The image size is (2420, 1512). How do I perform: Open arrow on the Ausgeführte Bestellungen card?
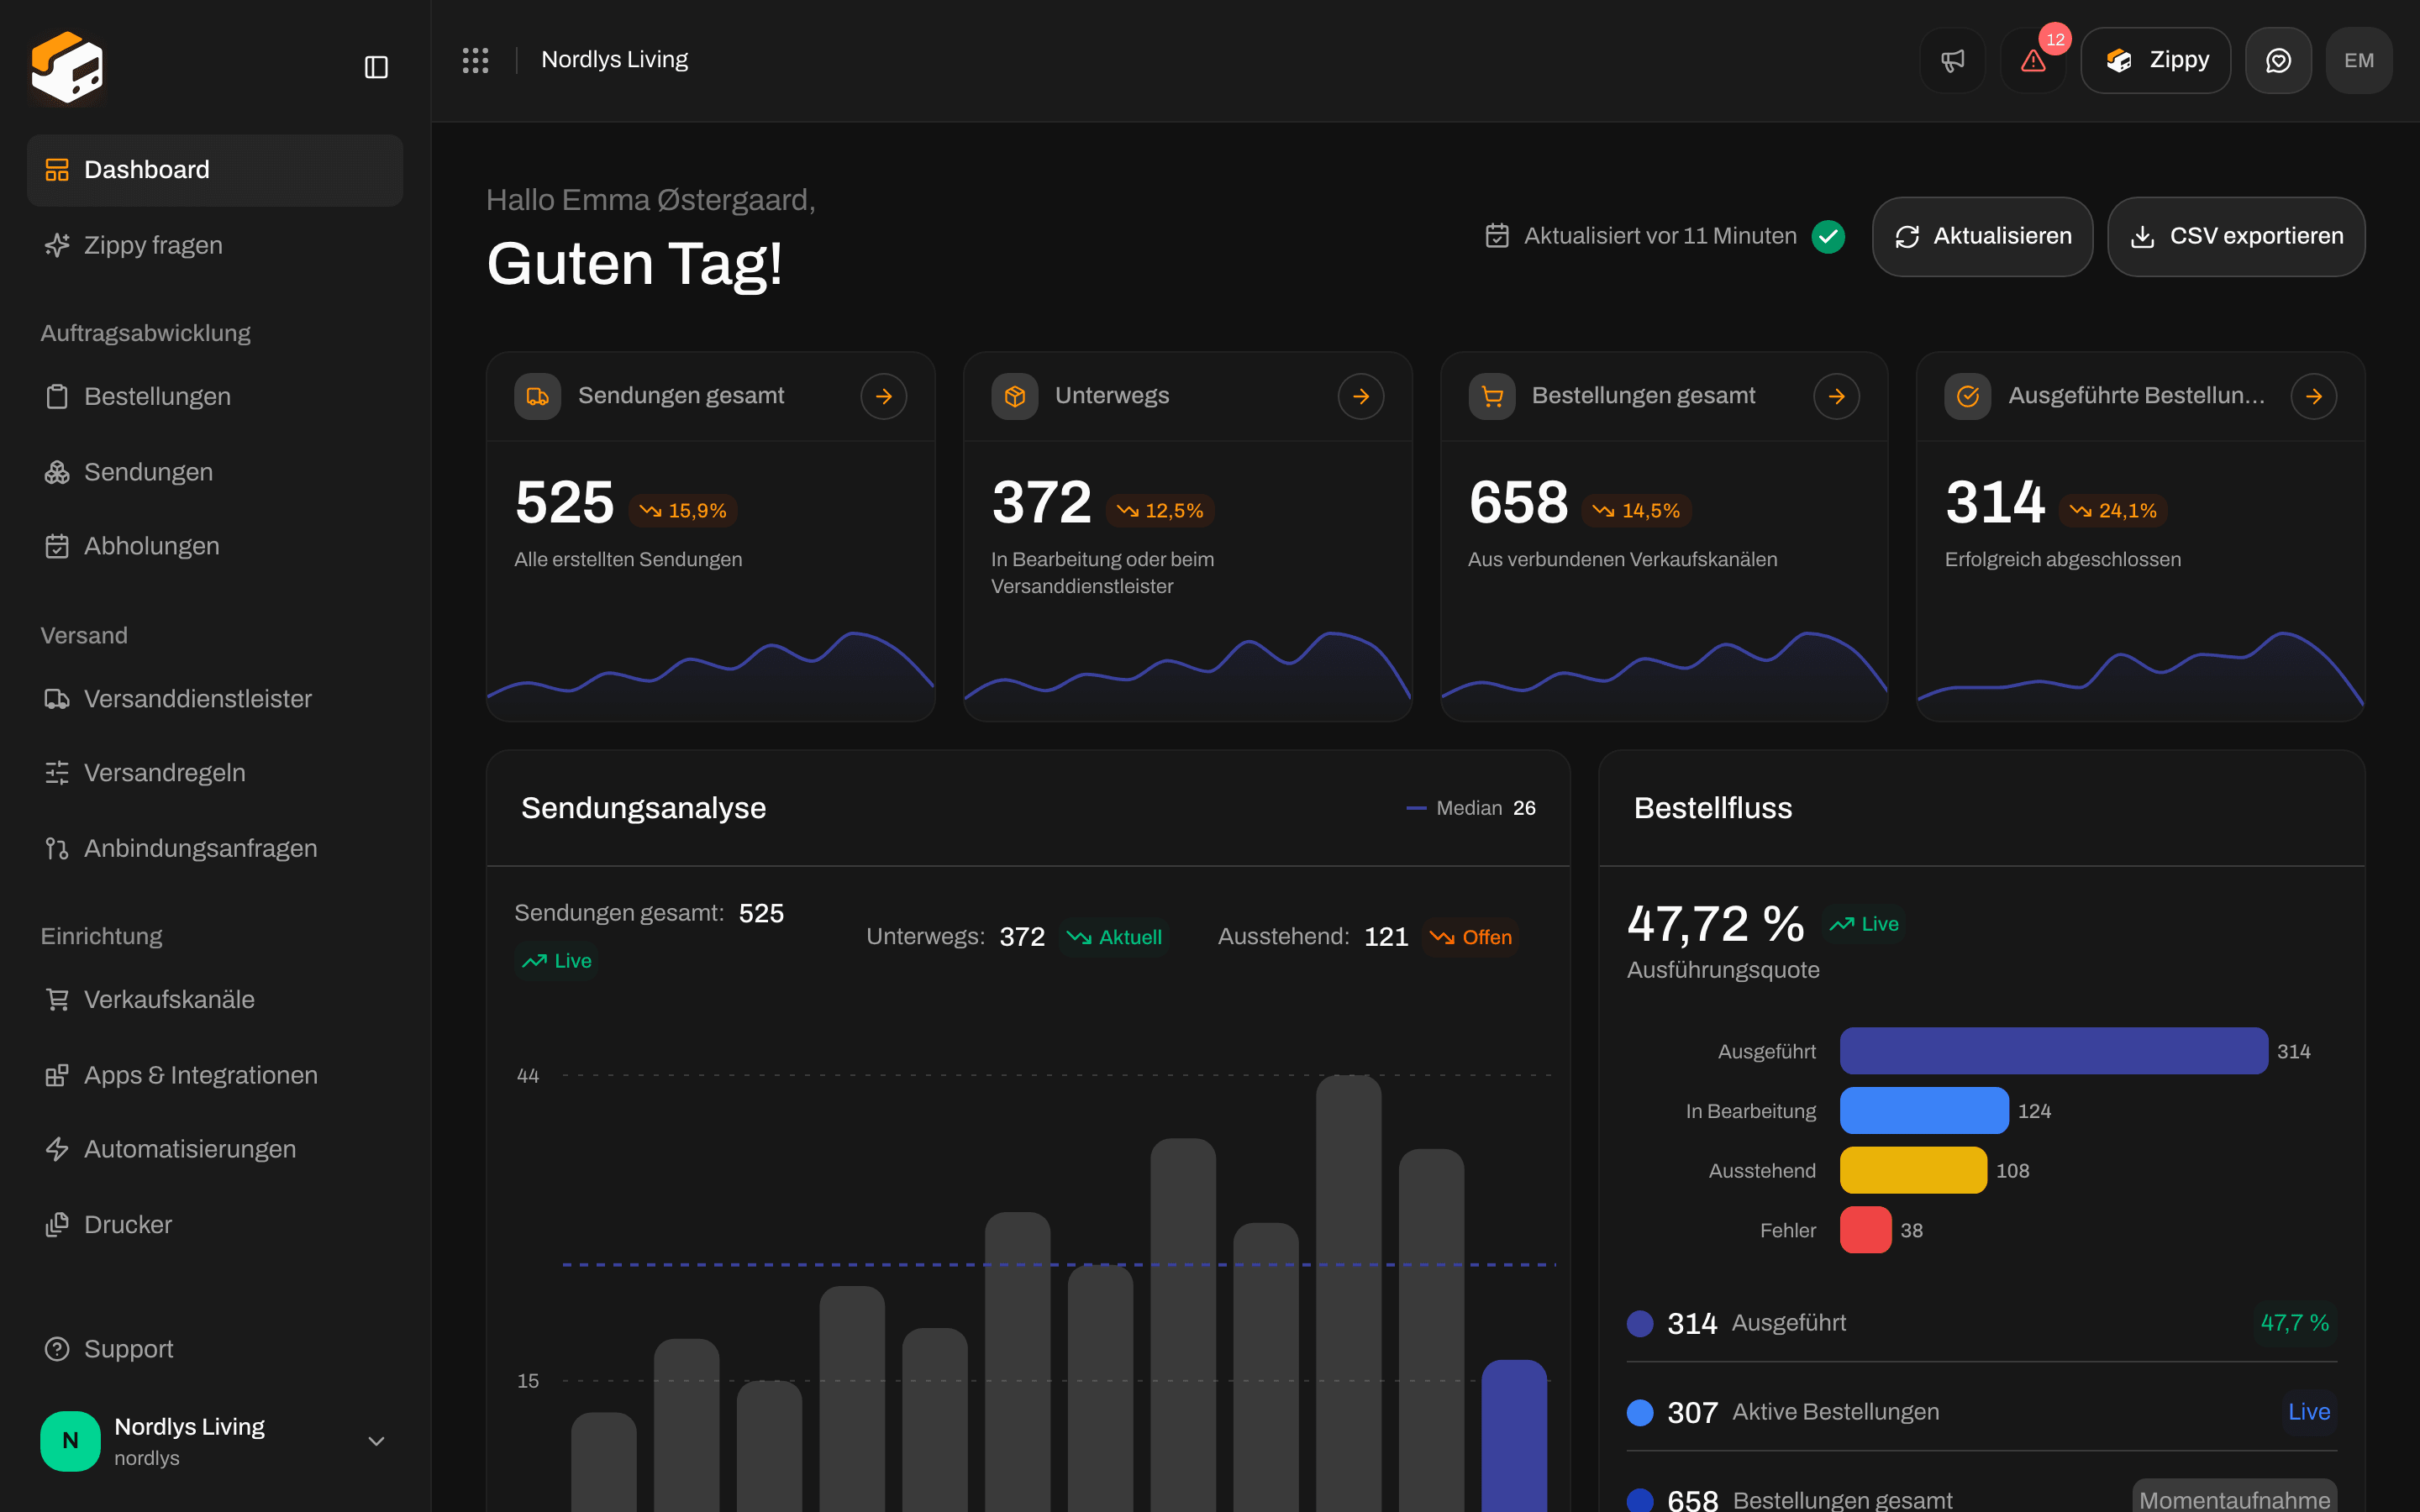click(2313, 396)
